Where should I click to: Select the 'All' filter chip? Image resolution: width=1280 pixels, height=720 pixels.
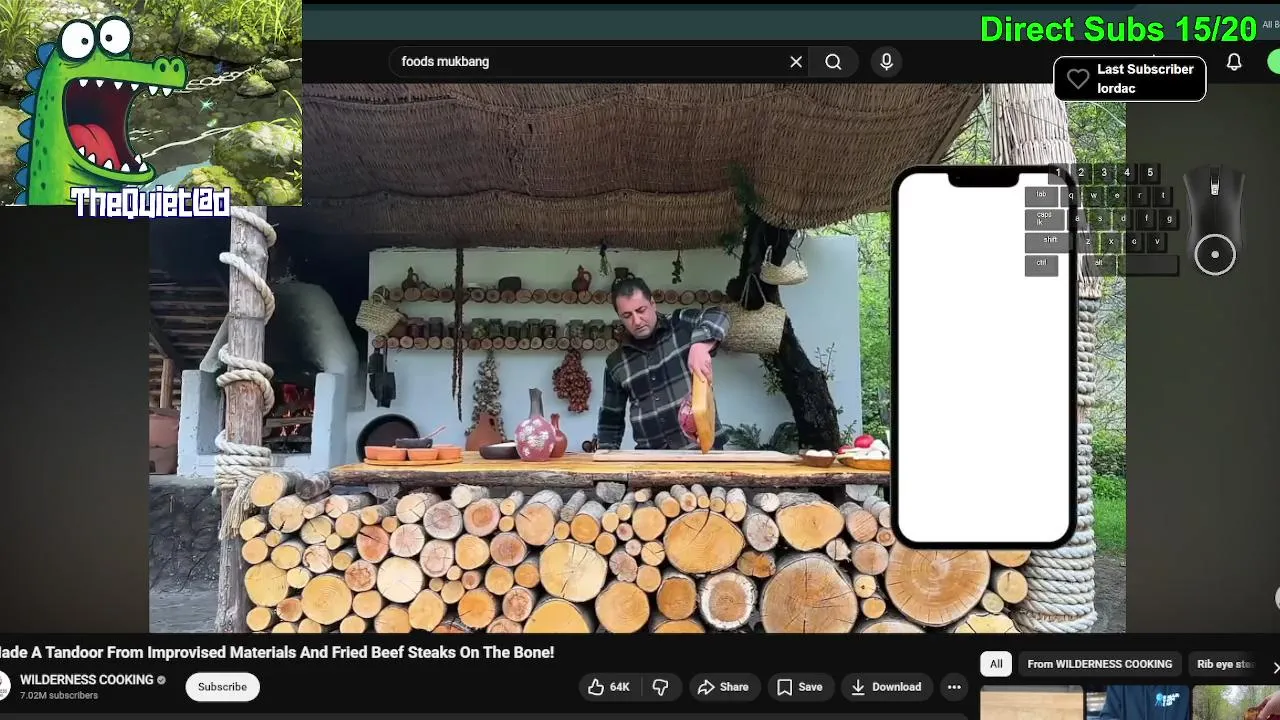point(996,664)
